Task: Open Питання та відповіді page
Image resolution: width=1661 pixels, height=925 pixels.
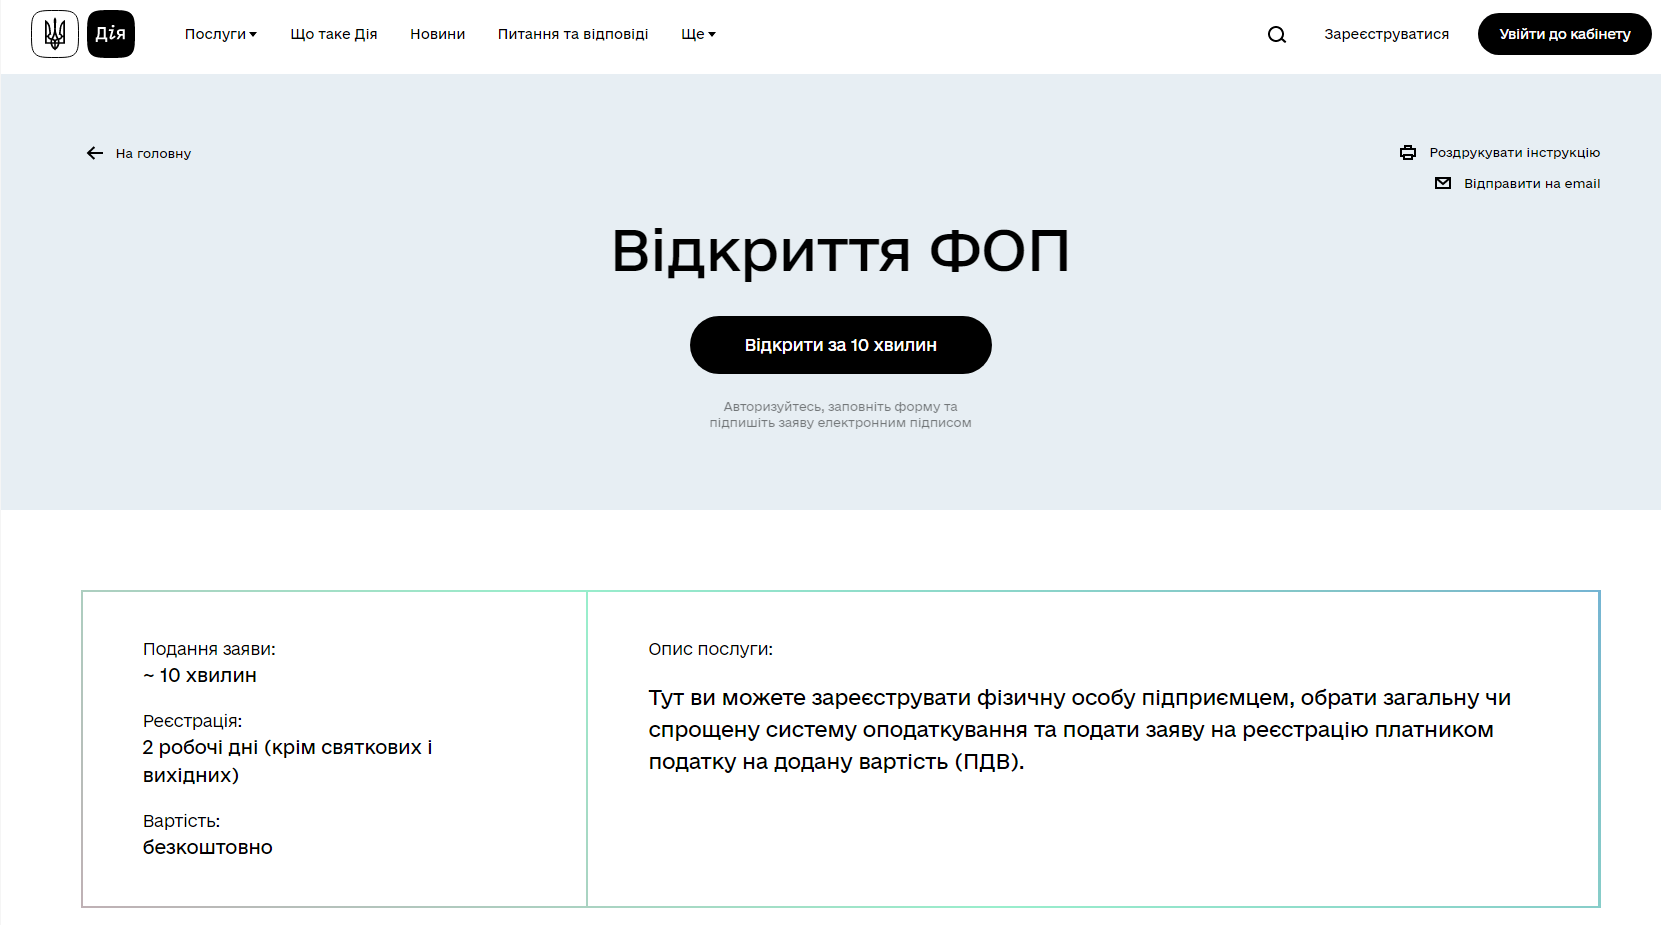Action: 573,34
